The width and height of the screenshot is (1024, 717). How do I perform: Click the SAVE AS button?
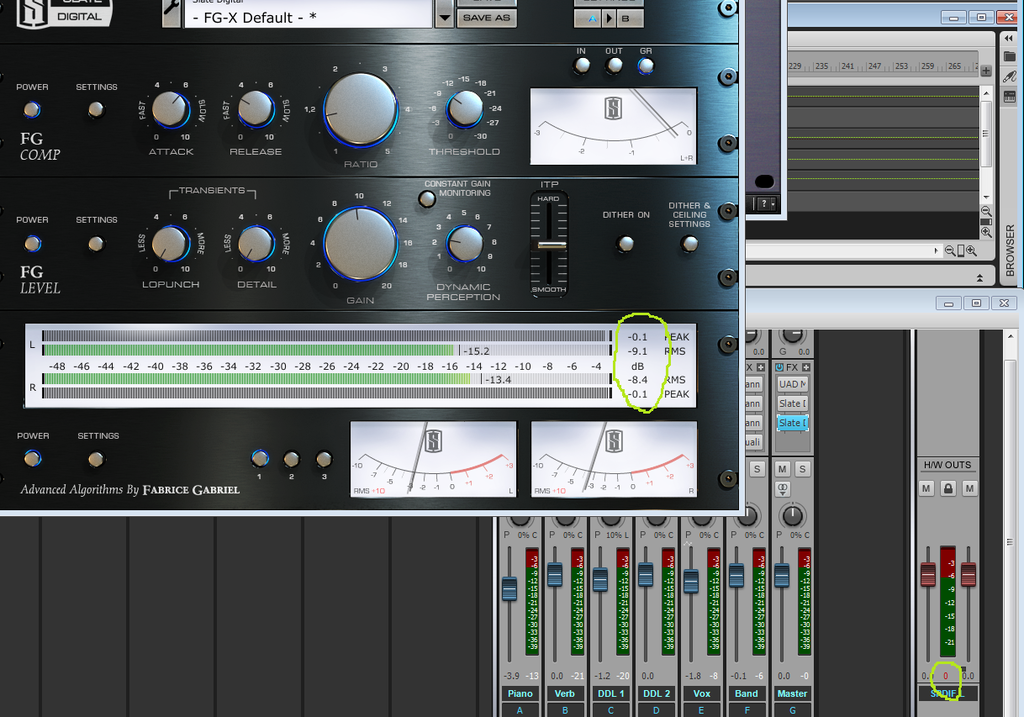487,17
